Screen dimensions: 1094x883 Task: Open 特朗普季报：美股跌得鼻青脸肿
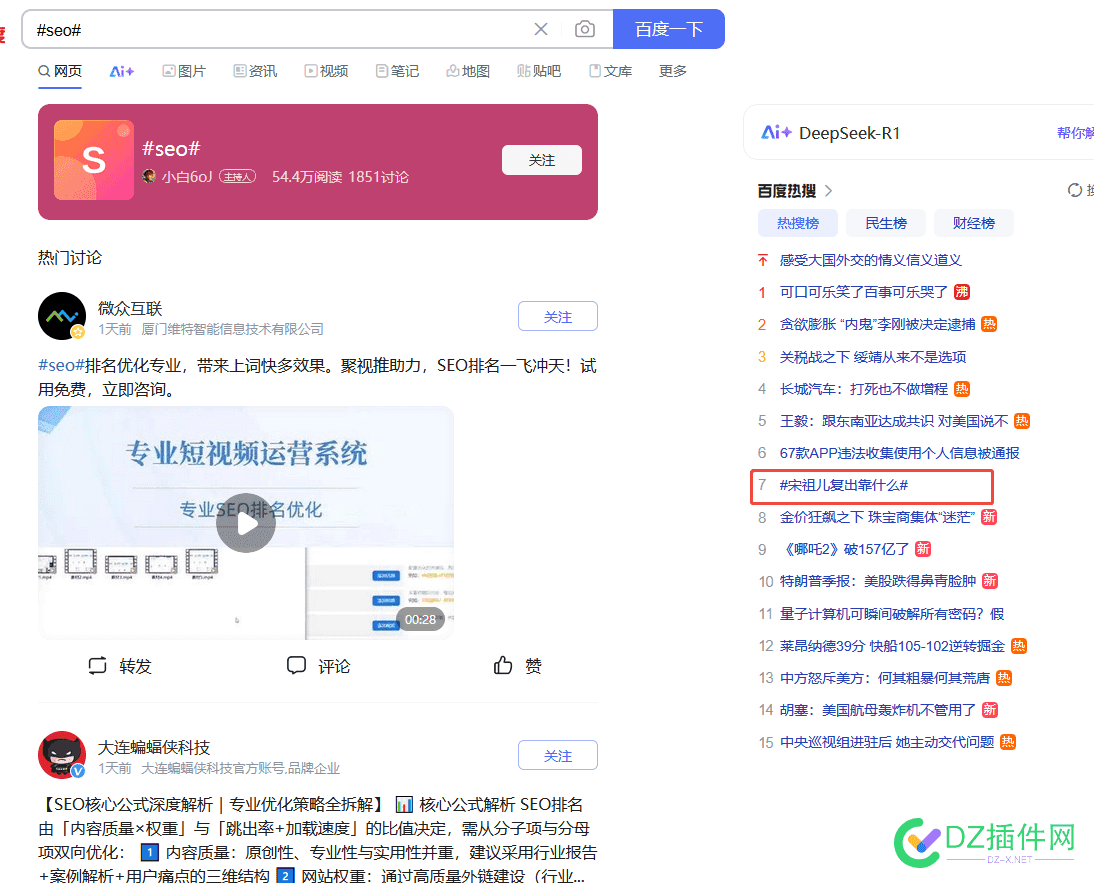tap(877, 582)
